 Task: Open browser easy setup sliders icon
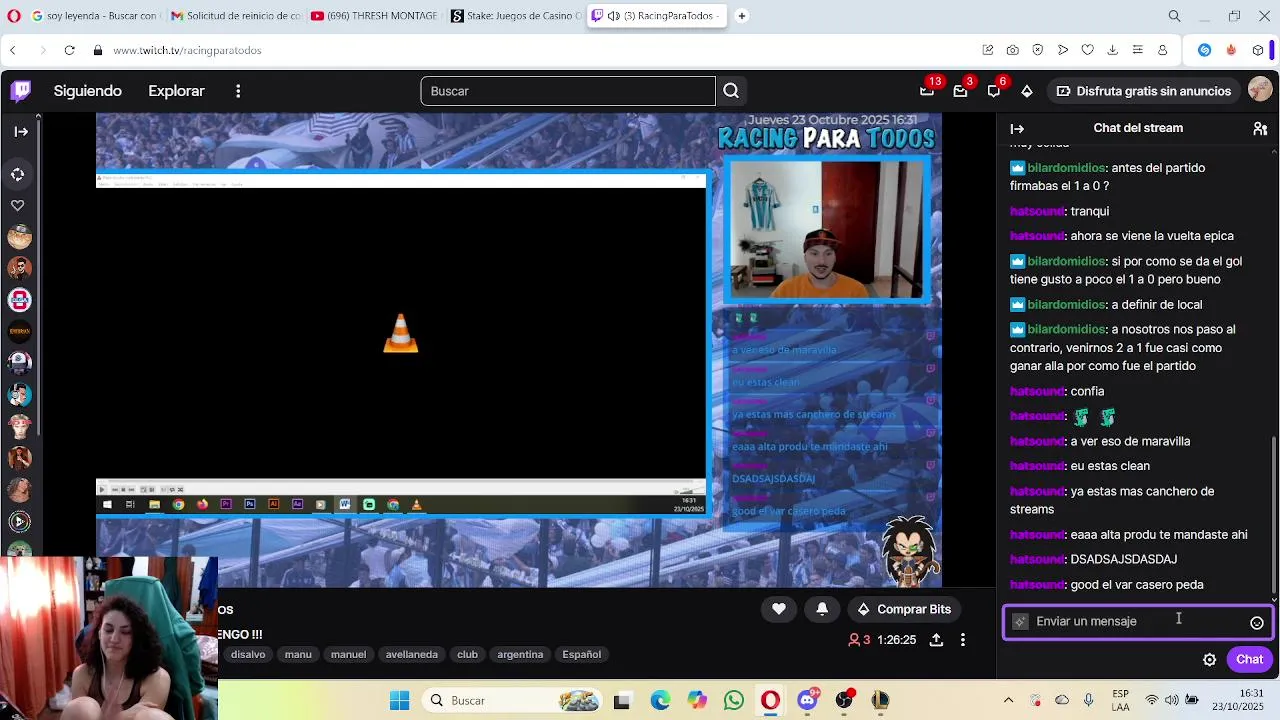point(1138,50)
